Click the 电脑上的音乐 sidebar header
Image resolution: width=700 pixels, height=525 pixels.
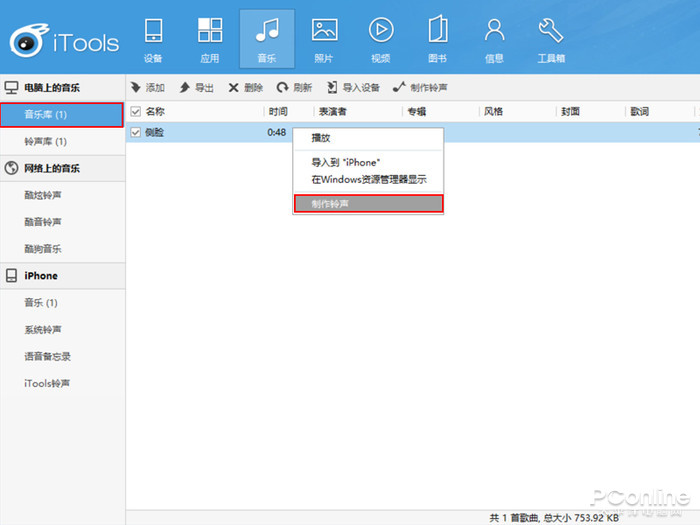click(62, 88)
